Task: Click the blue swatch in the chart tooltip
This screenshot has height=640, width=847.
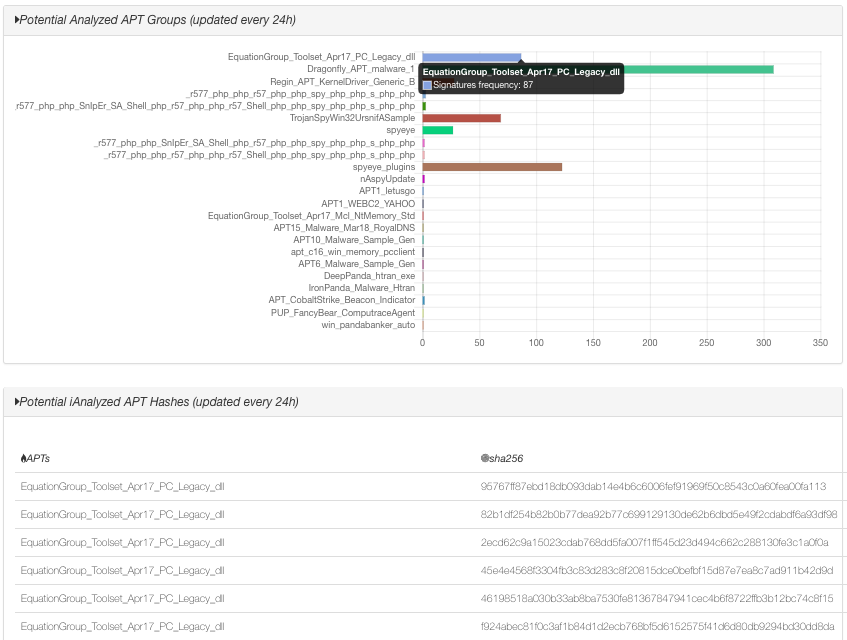Action: click(x=427, y=85)
